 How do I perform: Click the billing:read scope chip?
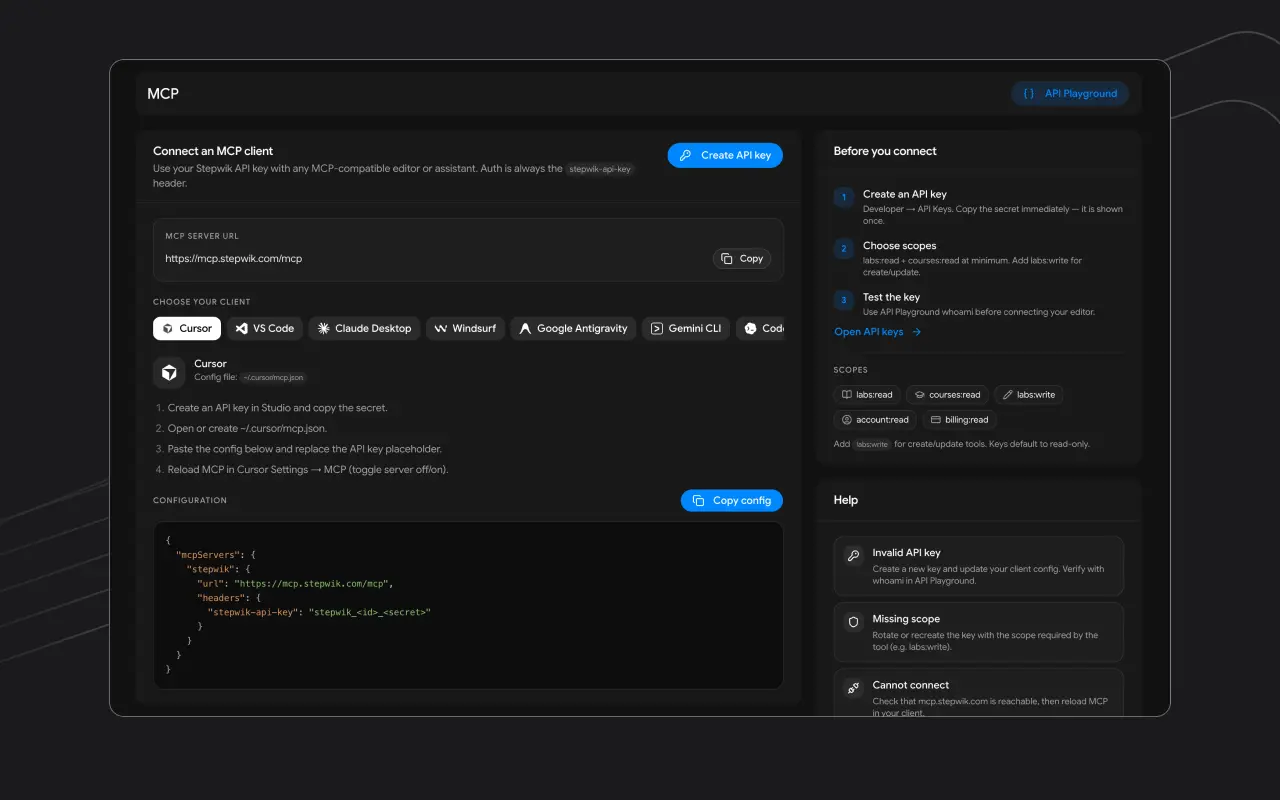coord(959,420)
